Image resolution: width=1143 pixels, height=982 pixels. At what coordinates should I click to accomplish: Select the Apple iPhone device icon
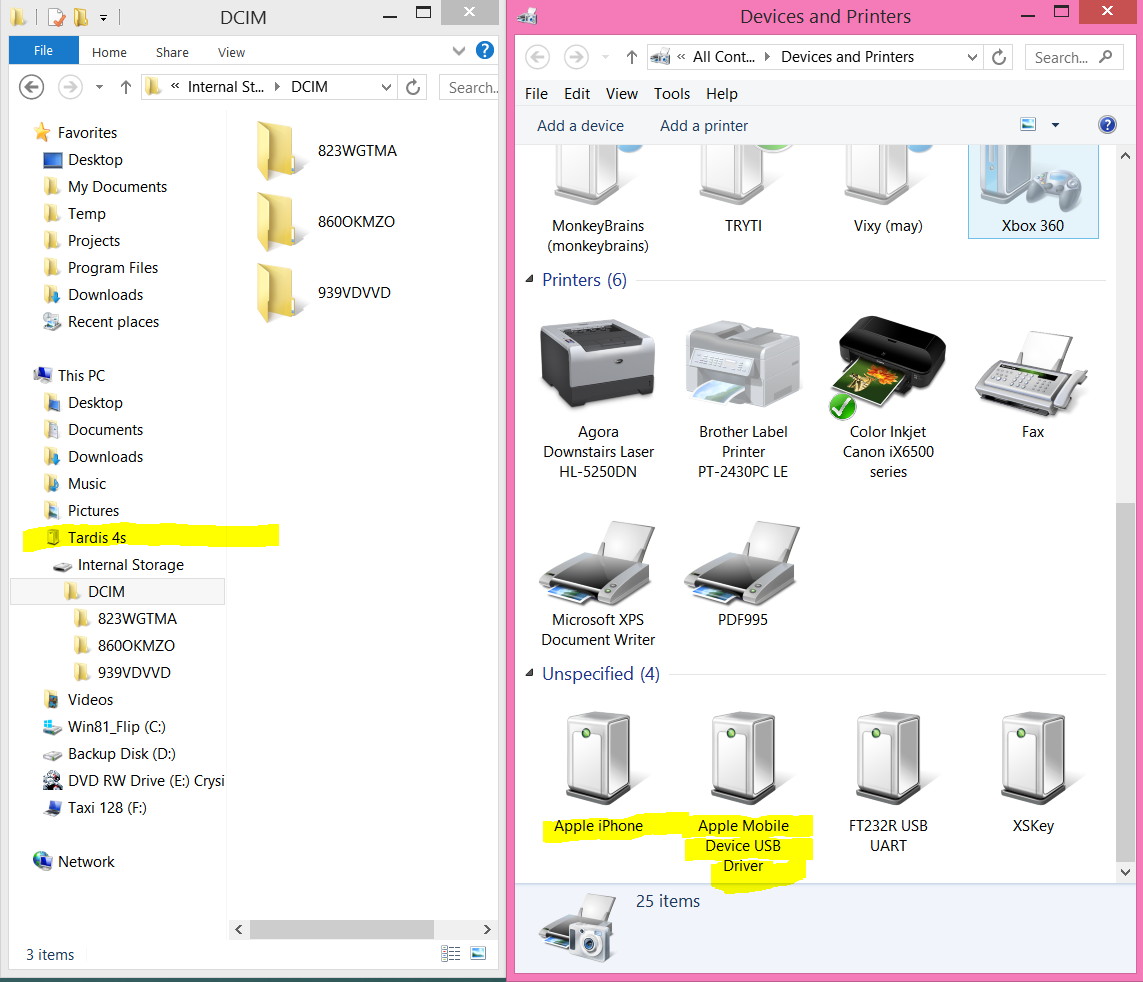coord(598,758)
